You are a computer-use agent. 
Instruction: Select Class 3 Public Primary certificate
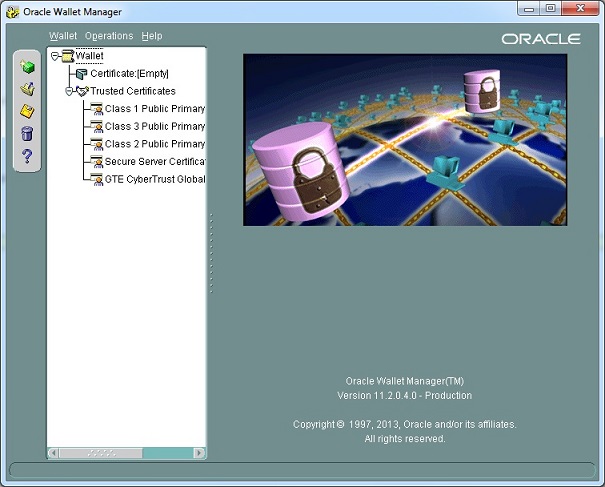155,126
